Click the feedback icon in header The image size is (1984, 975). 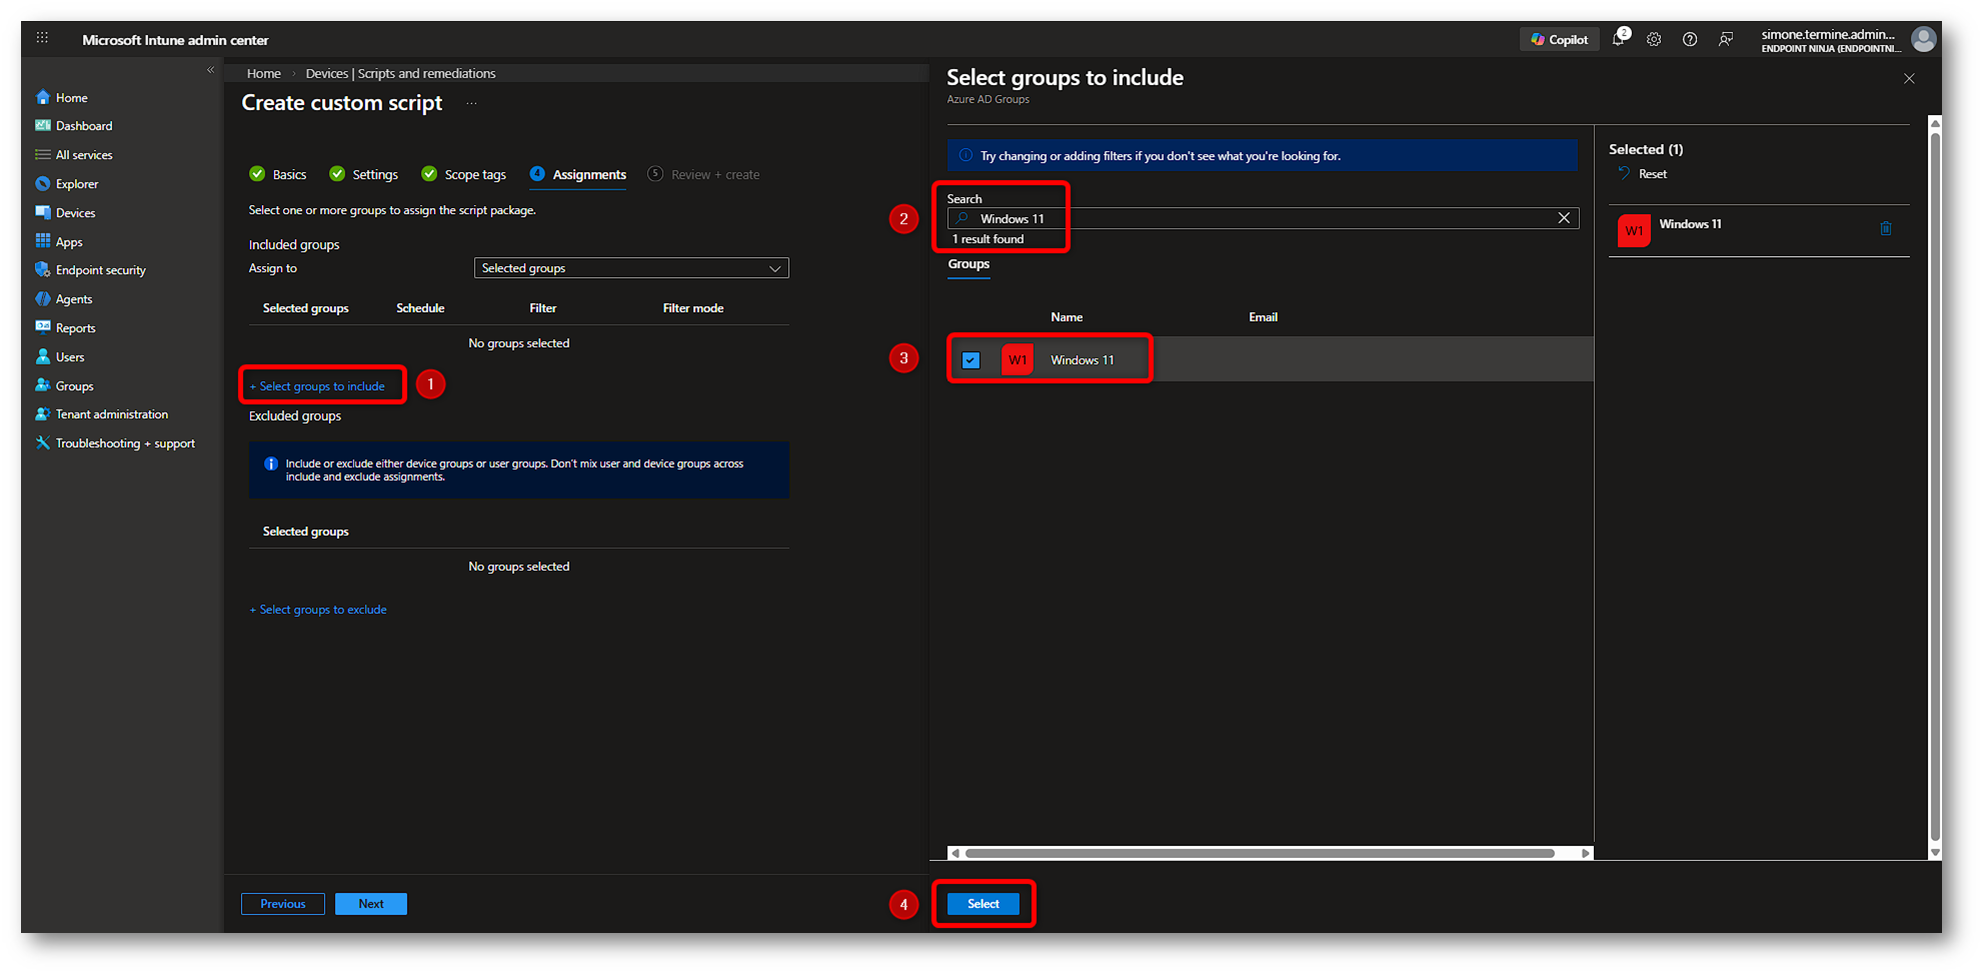pyautogui.click(x=1726, y=40)
